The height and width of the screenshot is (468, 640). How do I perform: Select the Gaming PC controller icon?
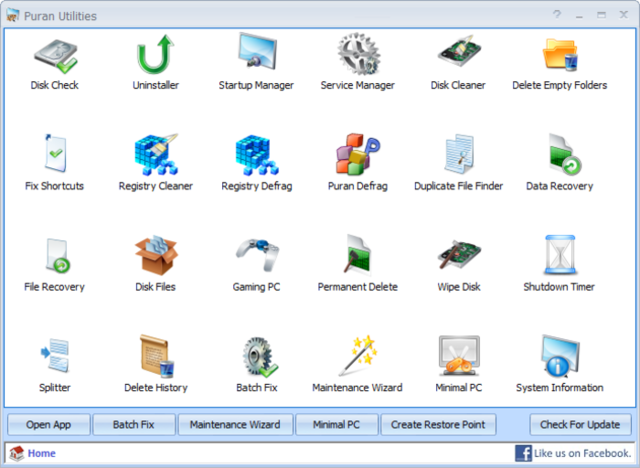[257, 255]
